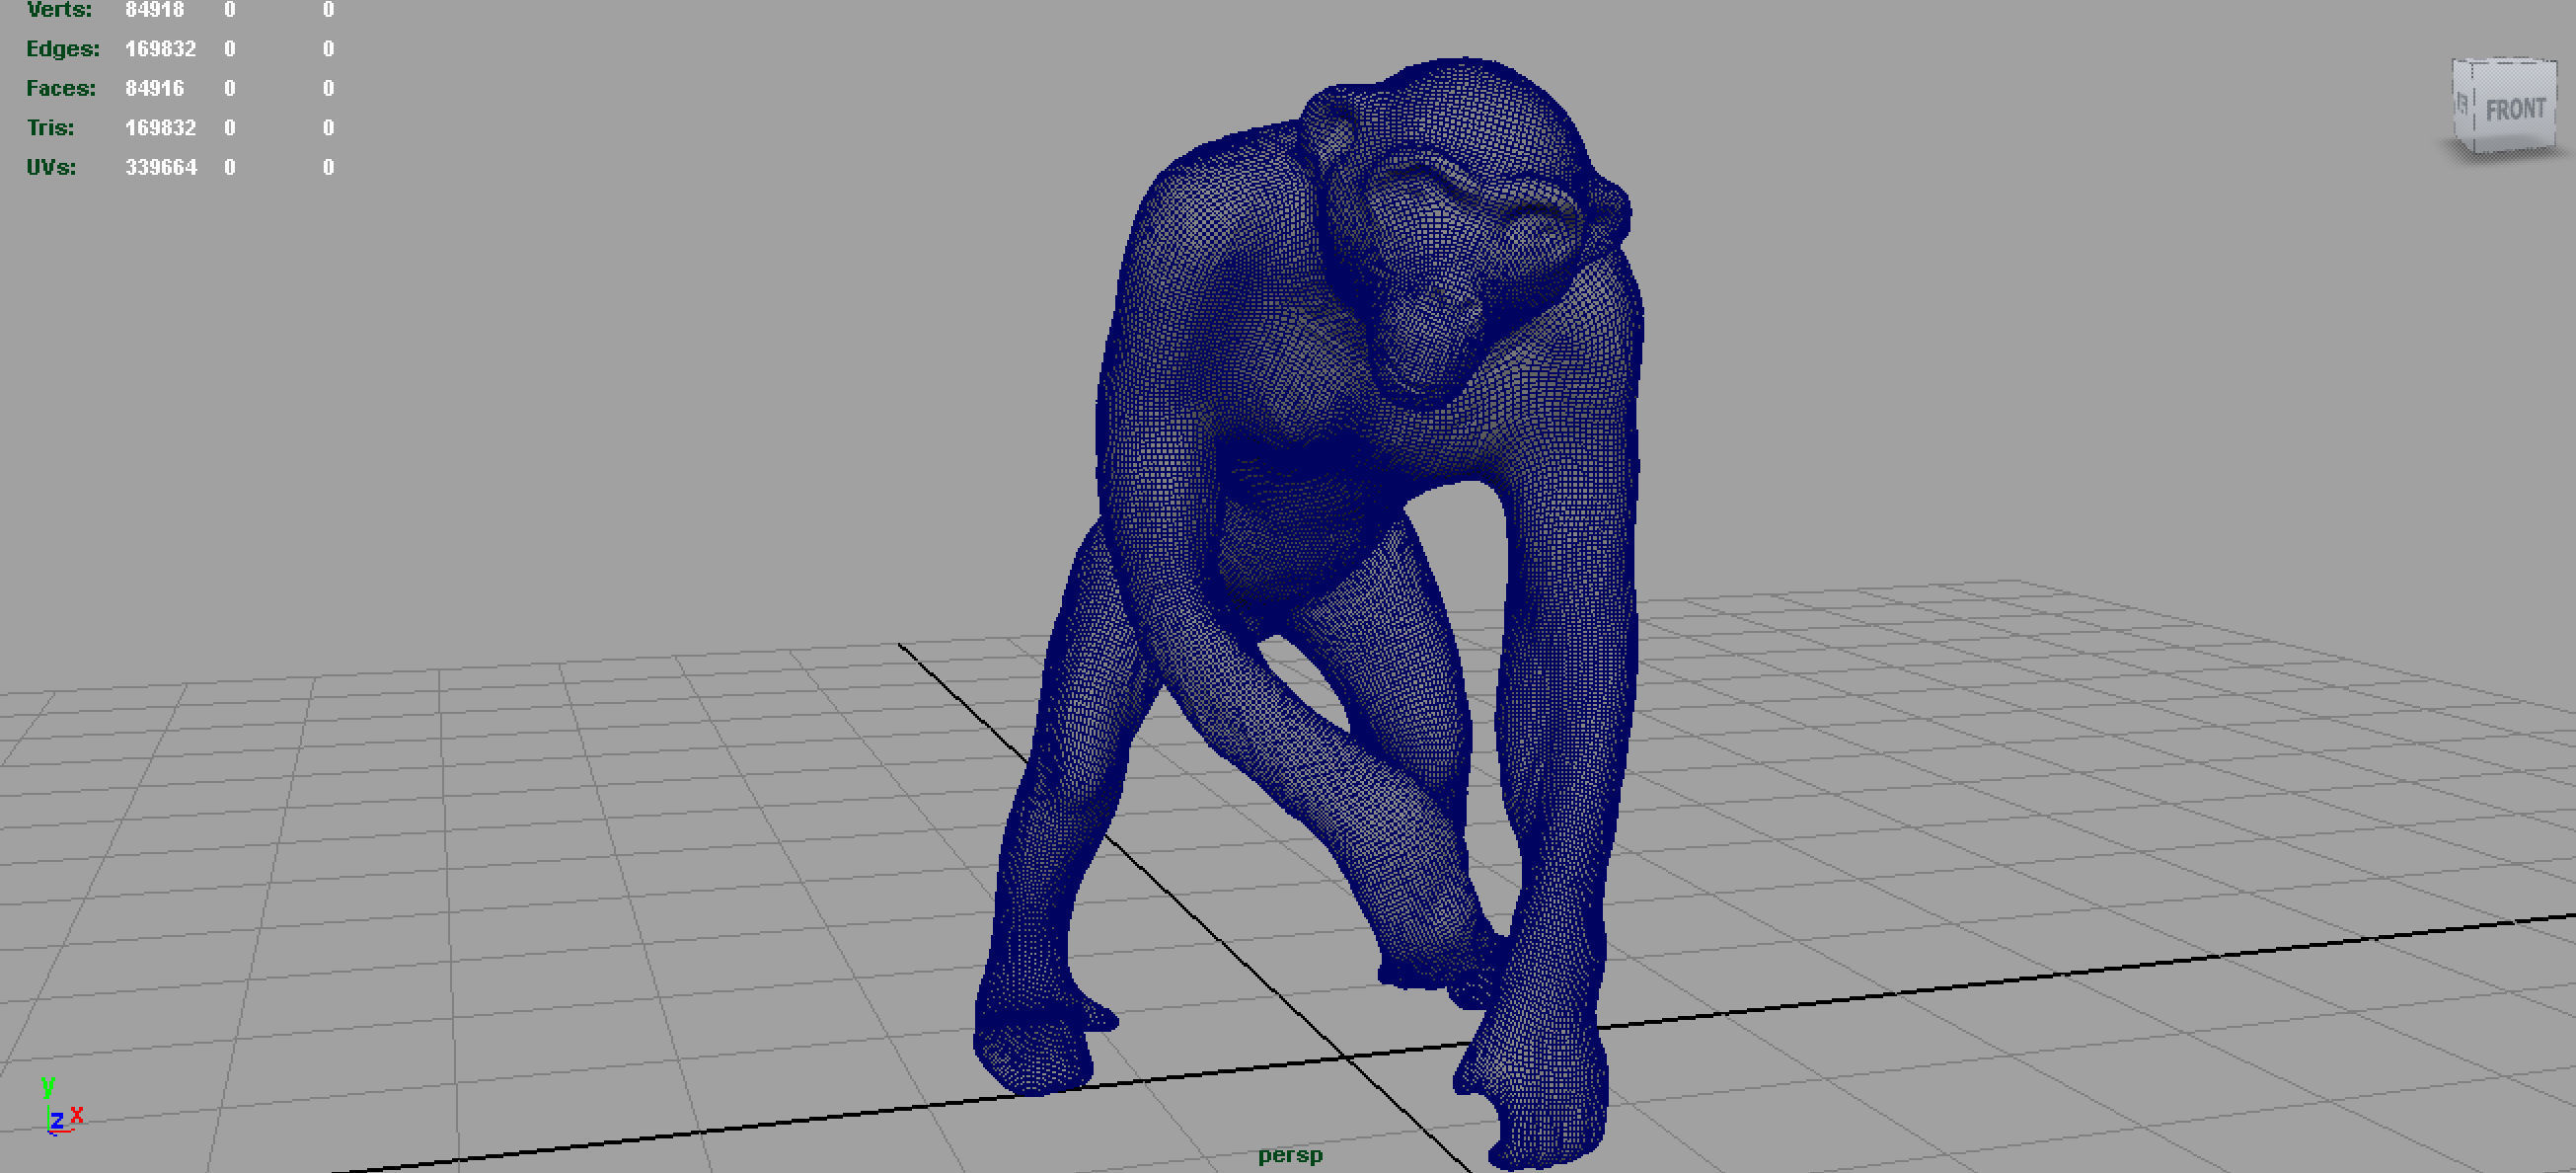Click the UVs count value 339664

(x=161, y=167)
